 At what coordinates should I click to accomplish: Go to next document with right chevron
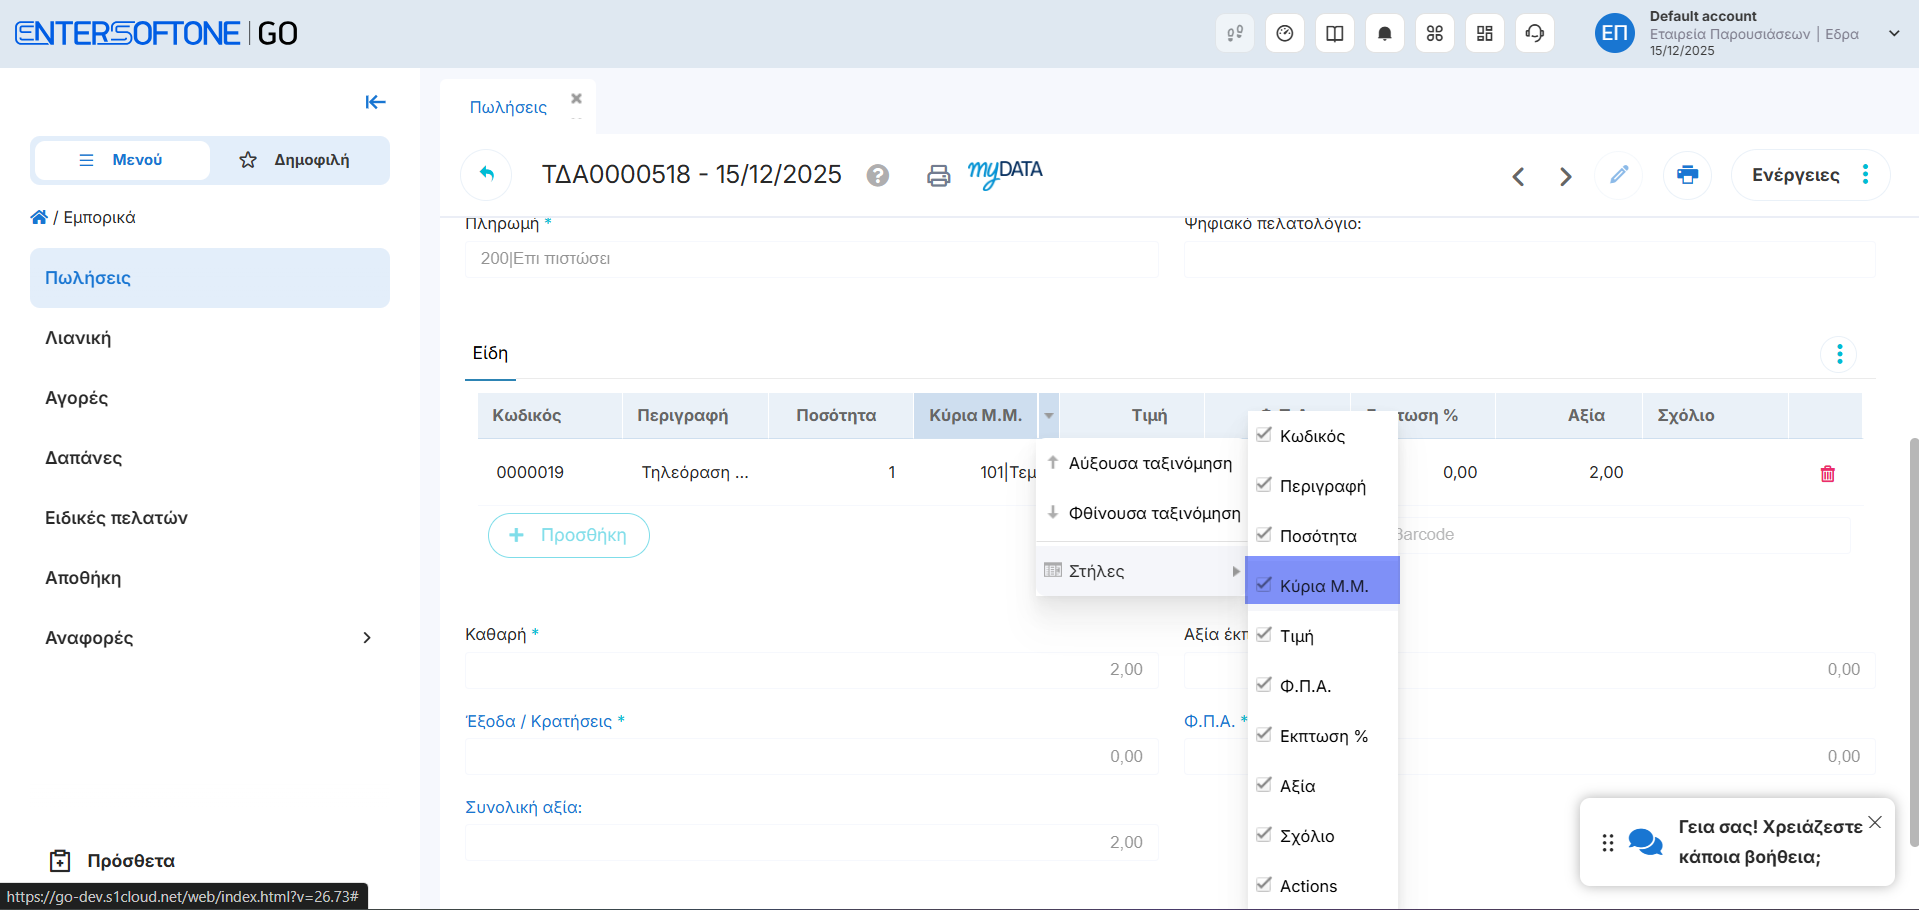pos(1565,177)
